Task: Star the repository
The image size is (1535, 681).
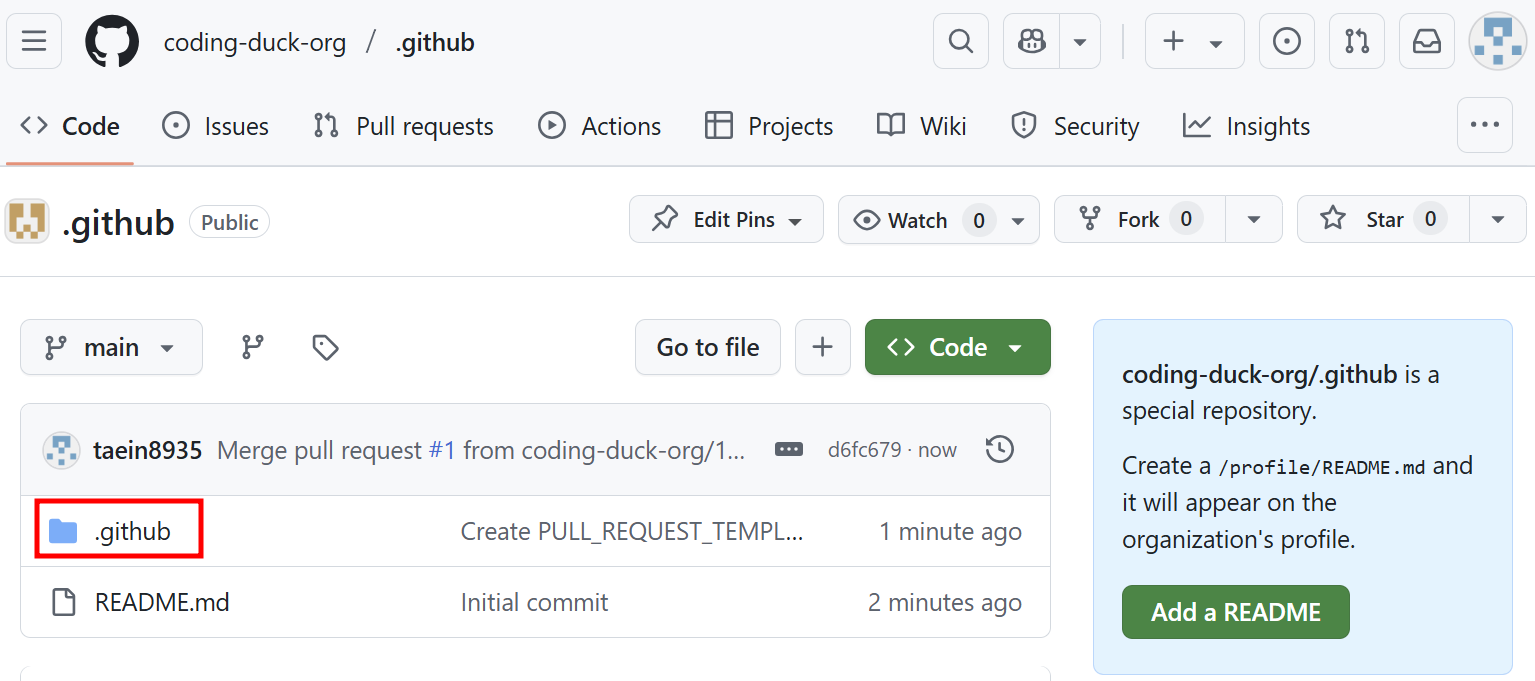Action: [1383, 219]
